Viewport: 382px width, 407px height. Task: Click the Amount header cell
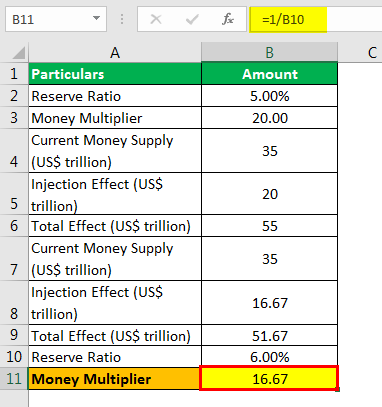click(x=269, y=74)
